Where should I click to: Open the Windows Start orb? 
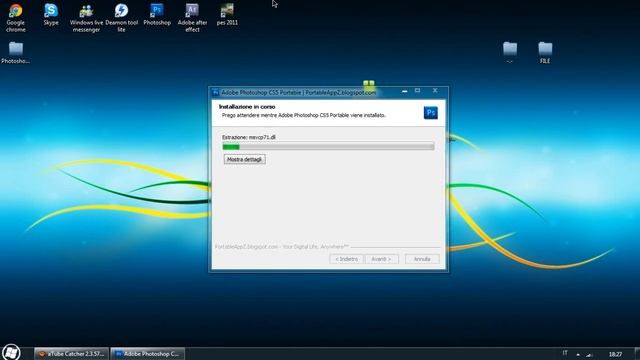coord(11,352)
